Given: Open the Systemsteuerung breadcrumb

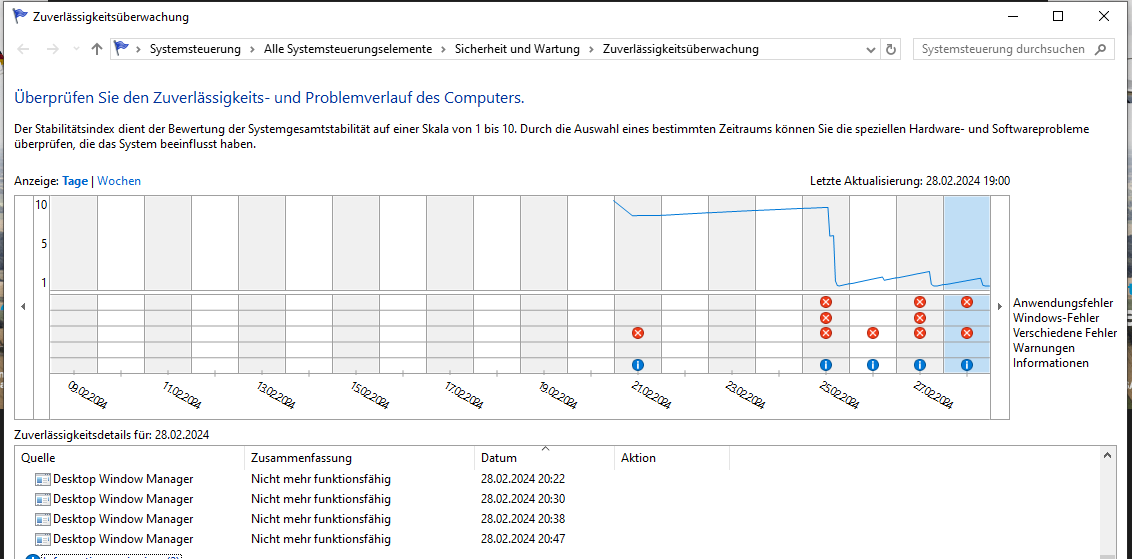Looking at the screenshot, I should (x=195, y=49).
